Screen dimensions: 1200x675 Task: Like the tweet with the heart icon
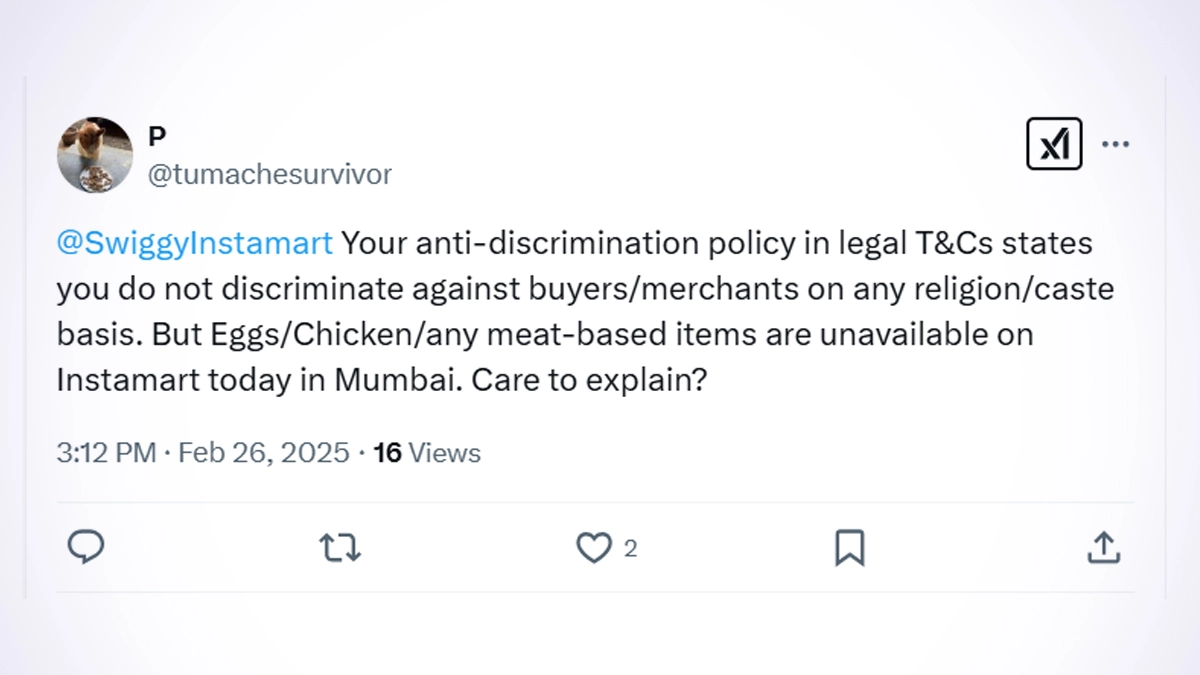pyautogui.click(x=594, y=547)
